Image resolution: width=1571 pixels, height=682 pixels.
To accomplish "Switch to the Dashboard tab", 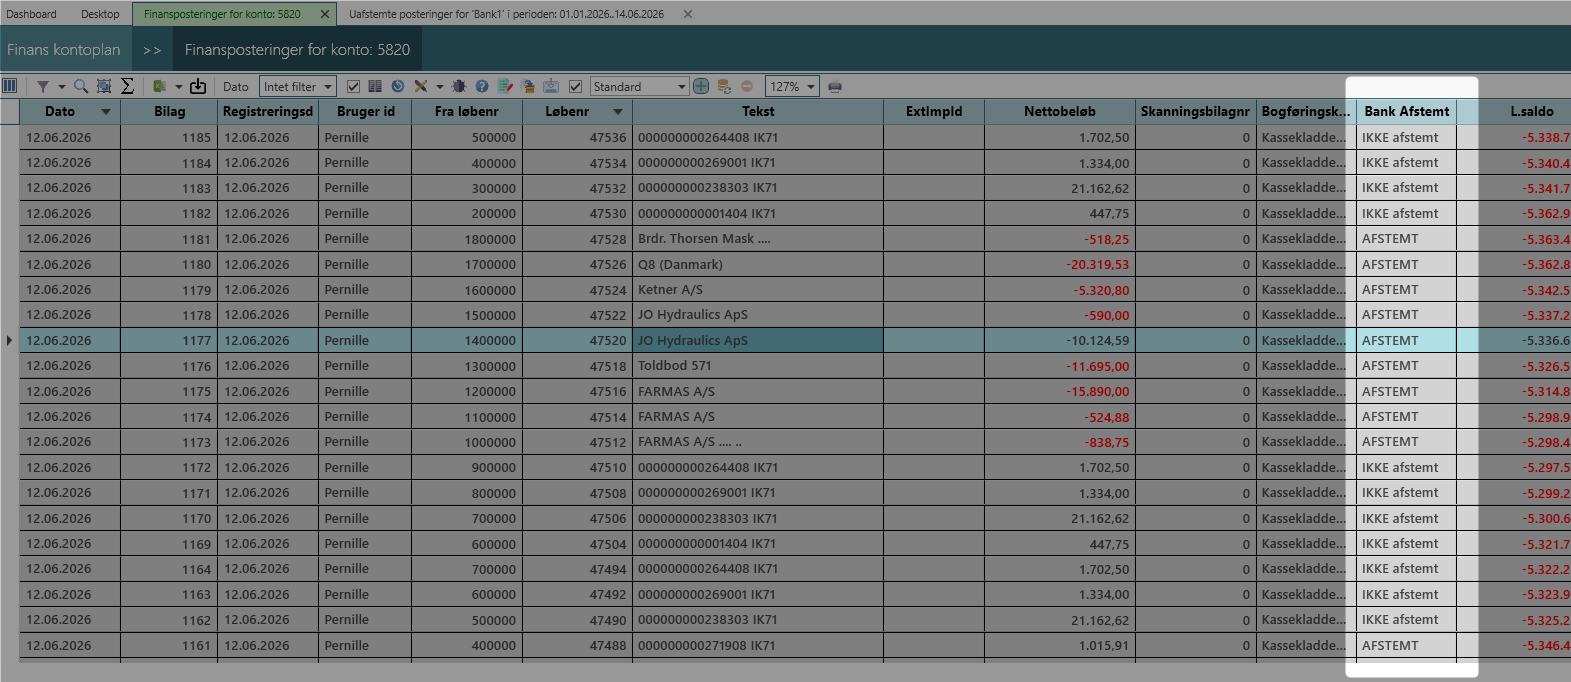I will (31, 14).
